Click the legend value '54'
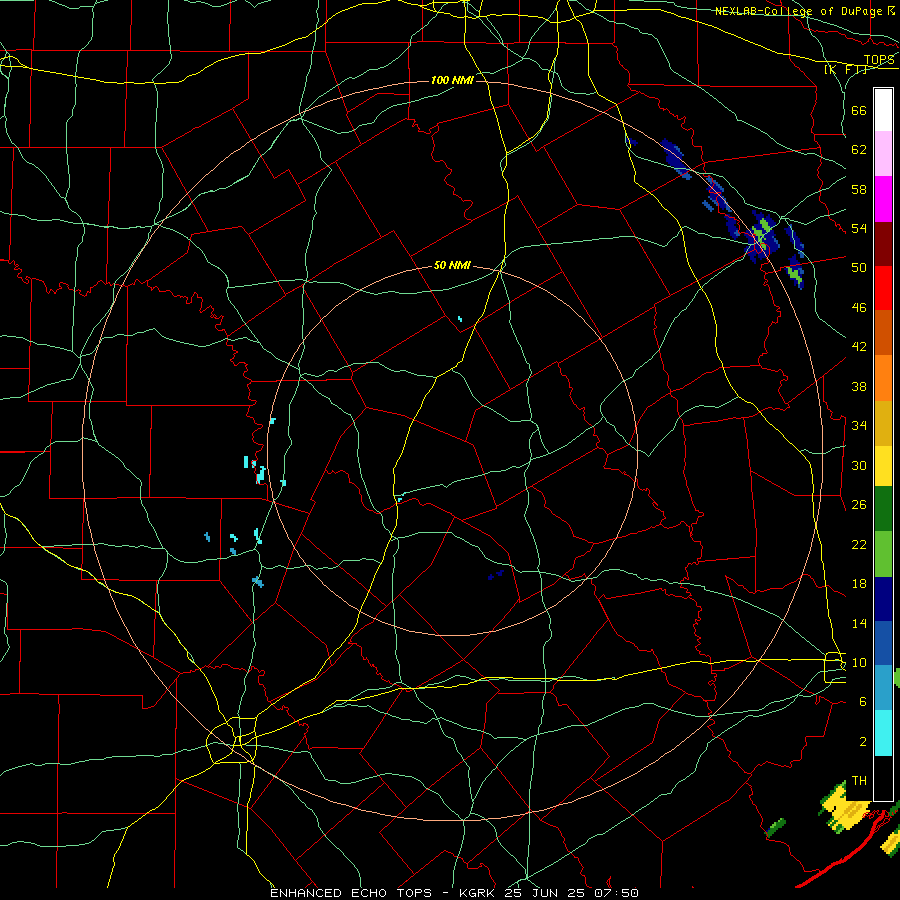Viewport: 900px width, 900px height. pos(859,228)
